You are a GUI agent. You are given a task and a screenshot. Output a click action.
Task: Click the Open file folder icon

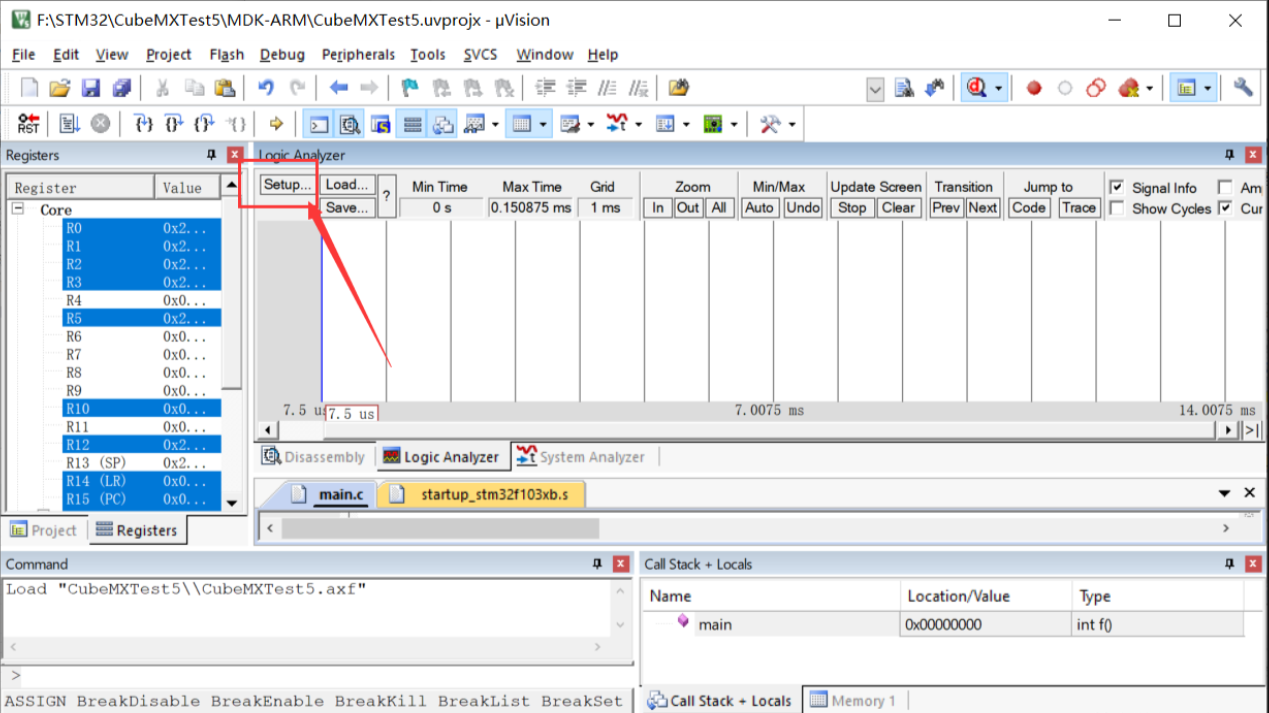click(x=60, y=88)
